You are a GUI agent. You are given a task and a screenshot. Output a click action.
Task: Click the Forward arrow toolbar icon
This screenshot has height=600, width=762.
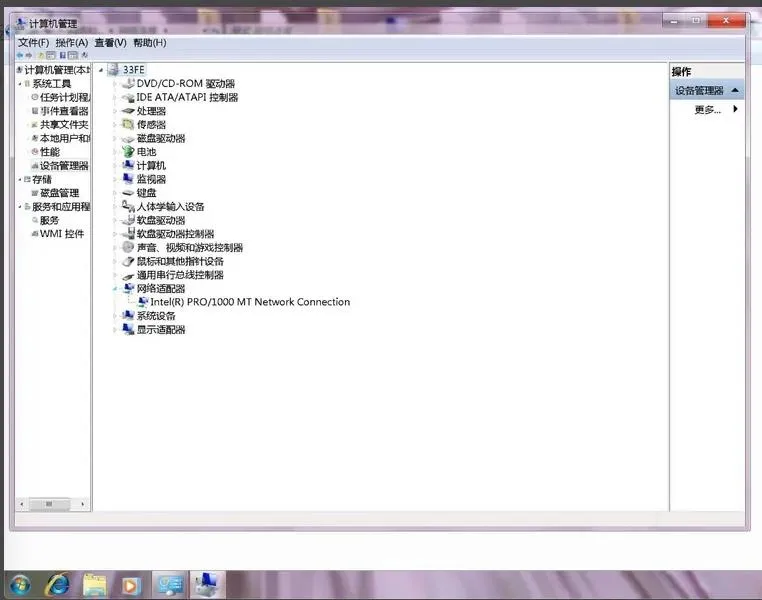[29, 55]
